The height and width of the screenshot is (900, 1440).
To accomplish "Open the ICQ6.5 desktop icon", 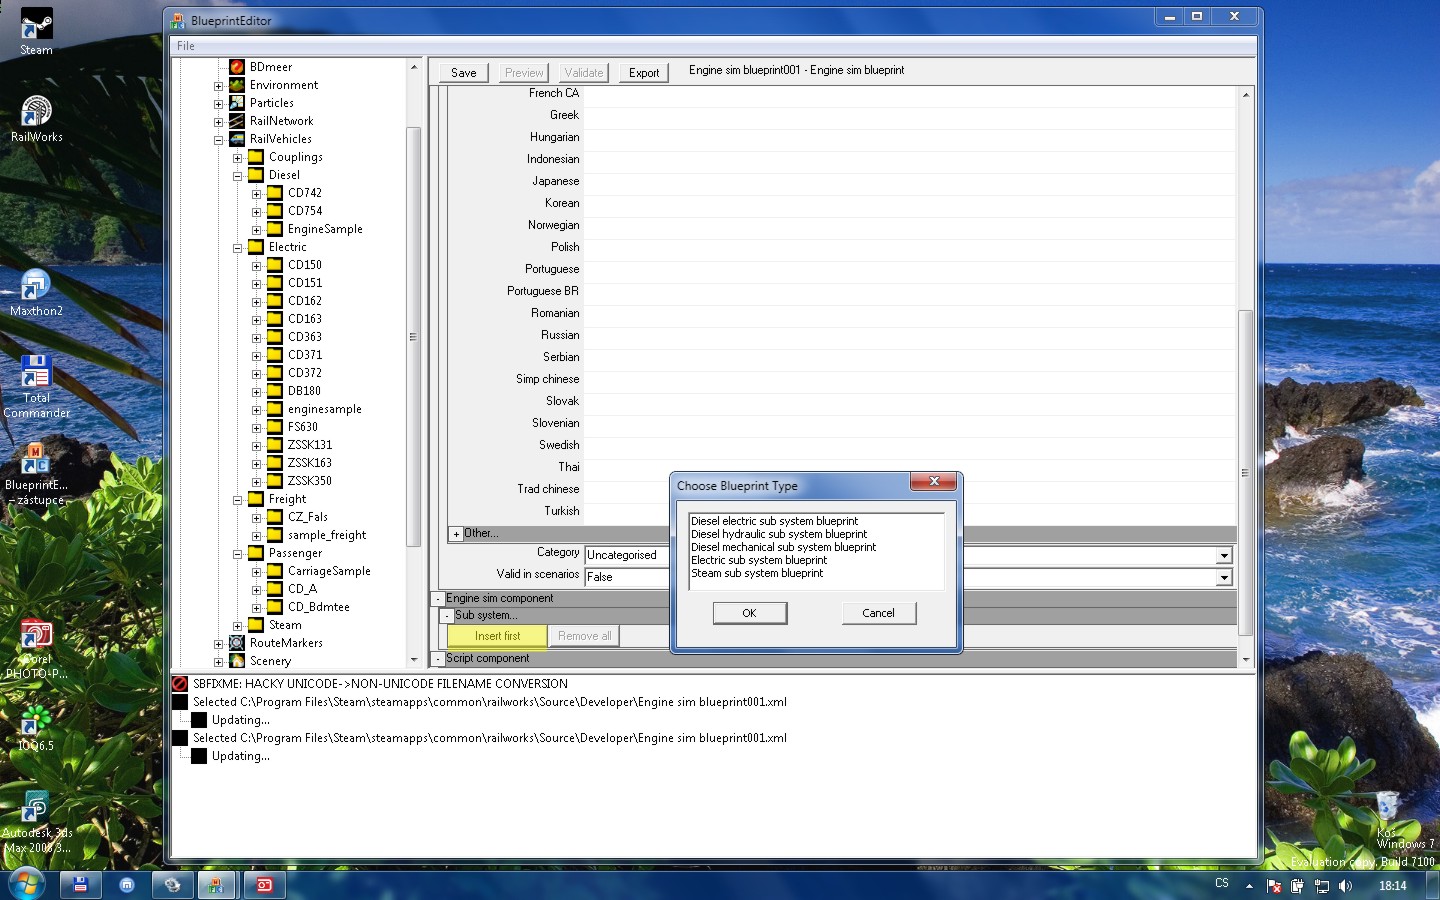I will click(x=36, y=728).
